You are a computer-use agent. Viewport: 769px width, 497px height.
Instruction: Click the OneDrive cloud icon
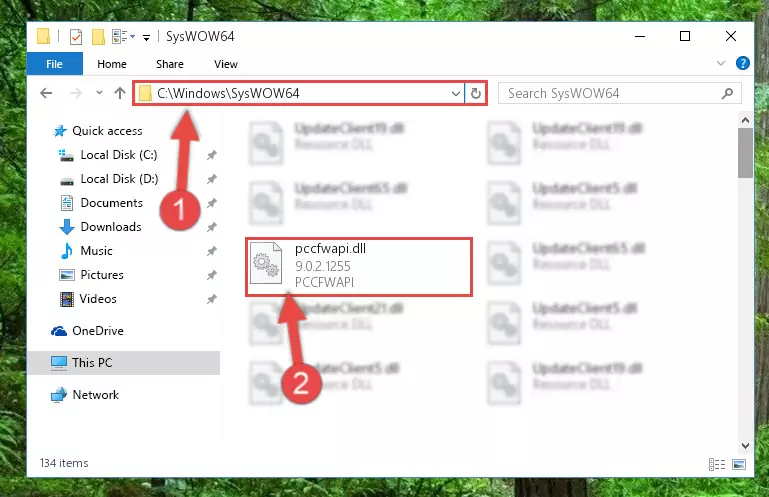[59, 331]
